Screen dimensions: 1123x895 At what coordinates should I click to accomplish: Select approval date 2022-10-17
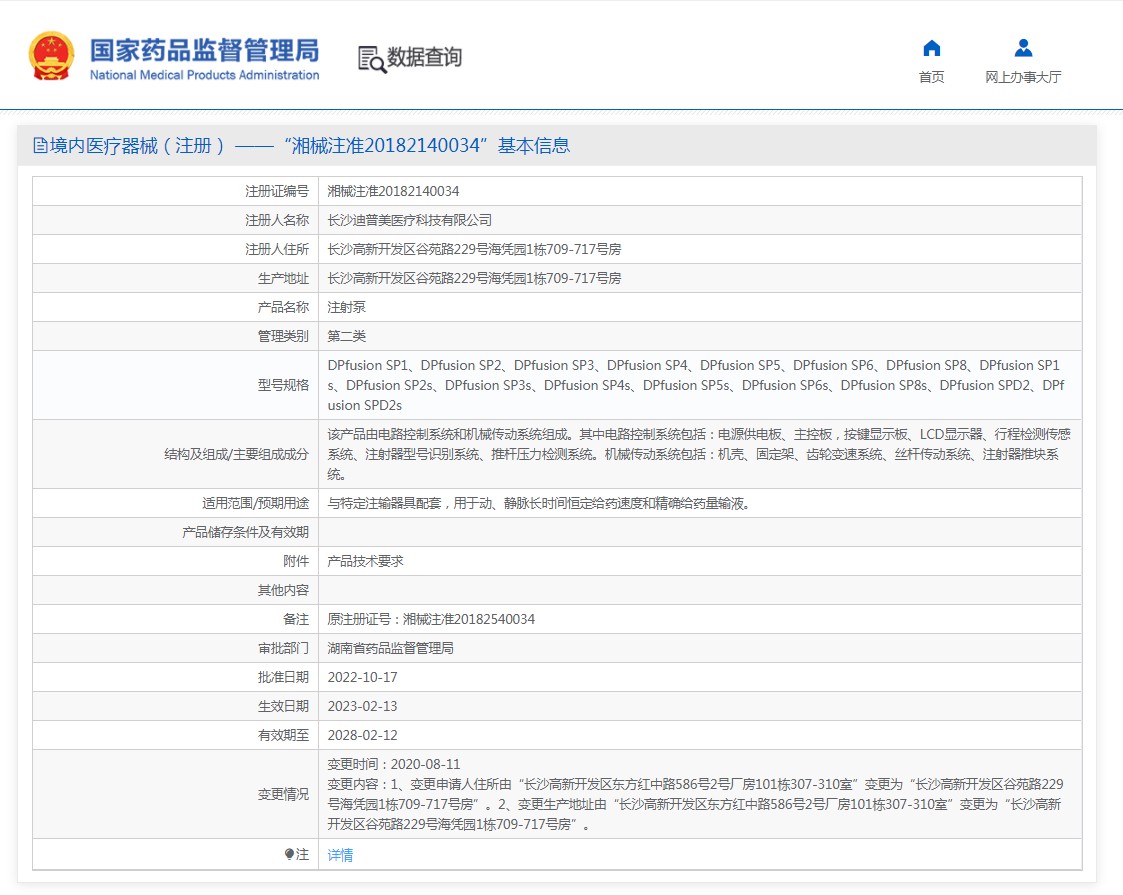(362, 678)
